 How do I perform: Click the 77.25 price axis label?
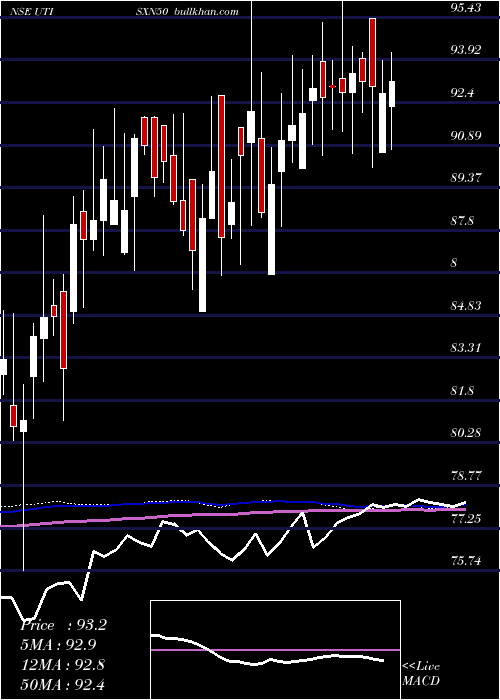pyautogui.click(x=467, y=518)
